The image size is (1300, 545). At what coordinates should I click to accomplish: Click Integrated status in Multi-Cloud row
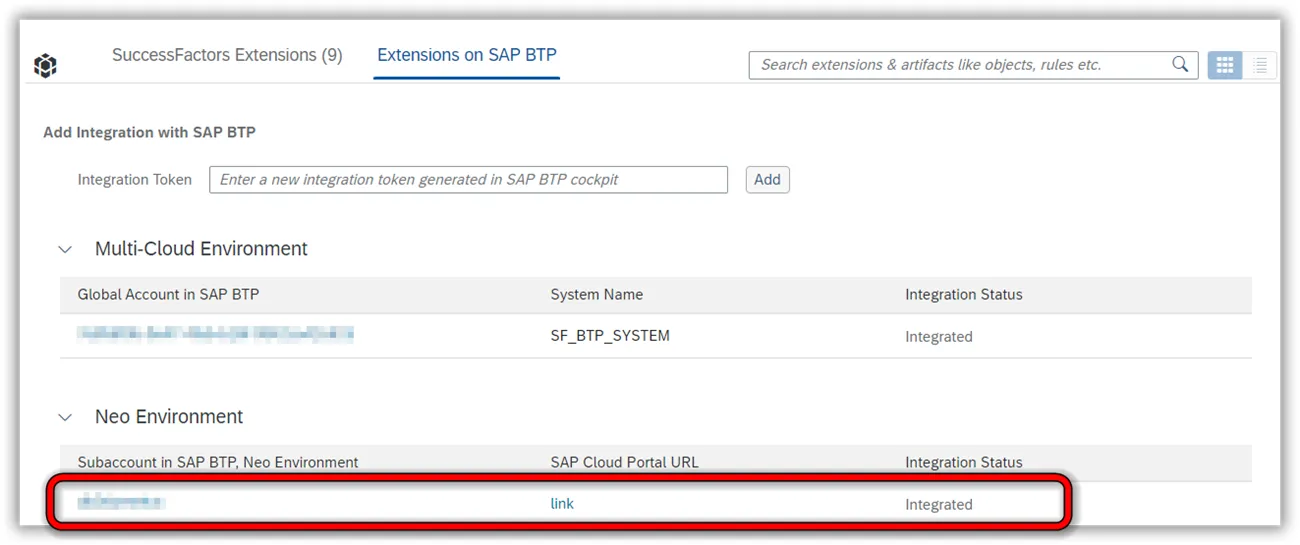coord(939,337)
